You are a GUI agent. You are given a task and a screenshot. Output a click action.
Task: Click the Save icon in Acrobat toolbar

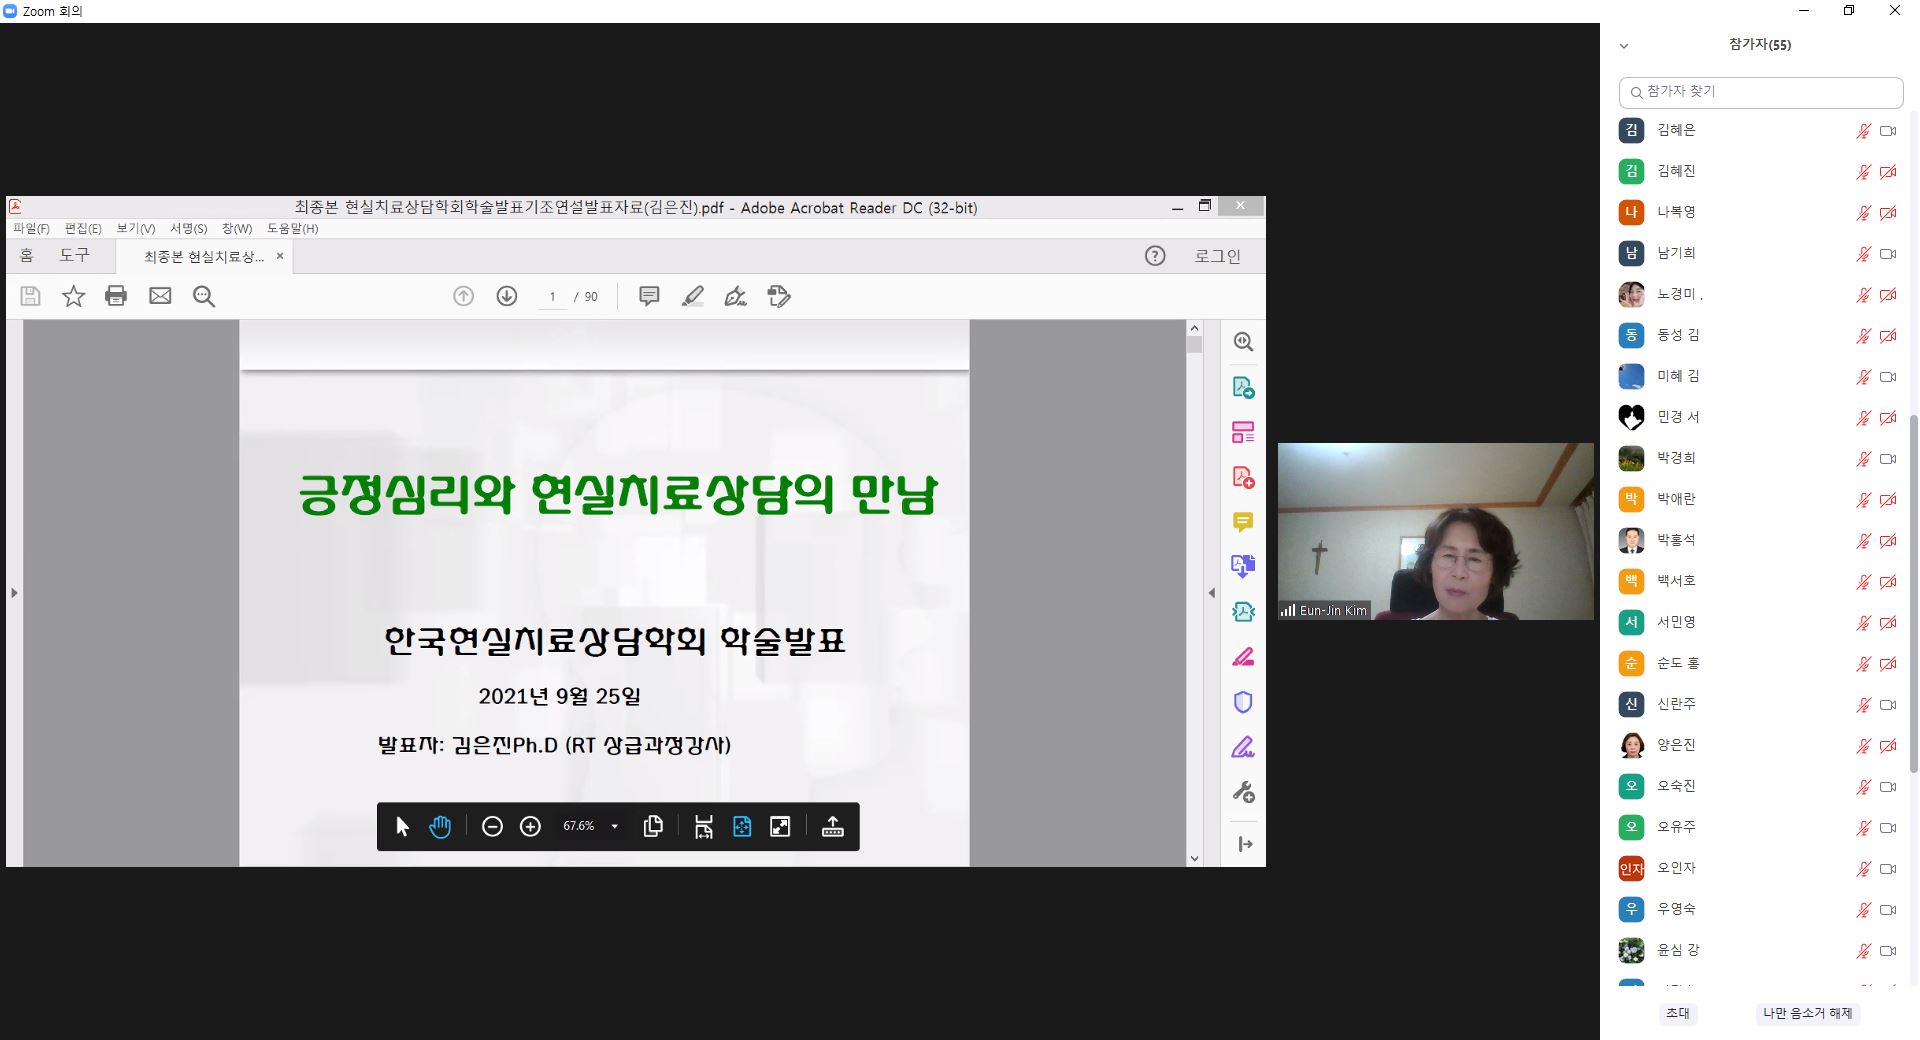click(x=30, y=296)
